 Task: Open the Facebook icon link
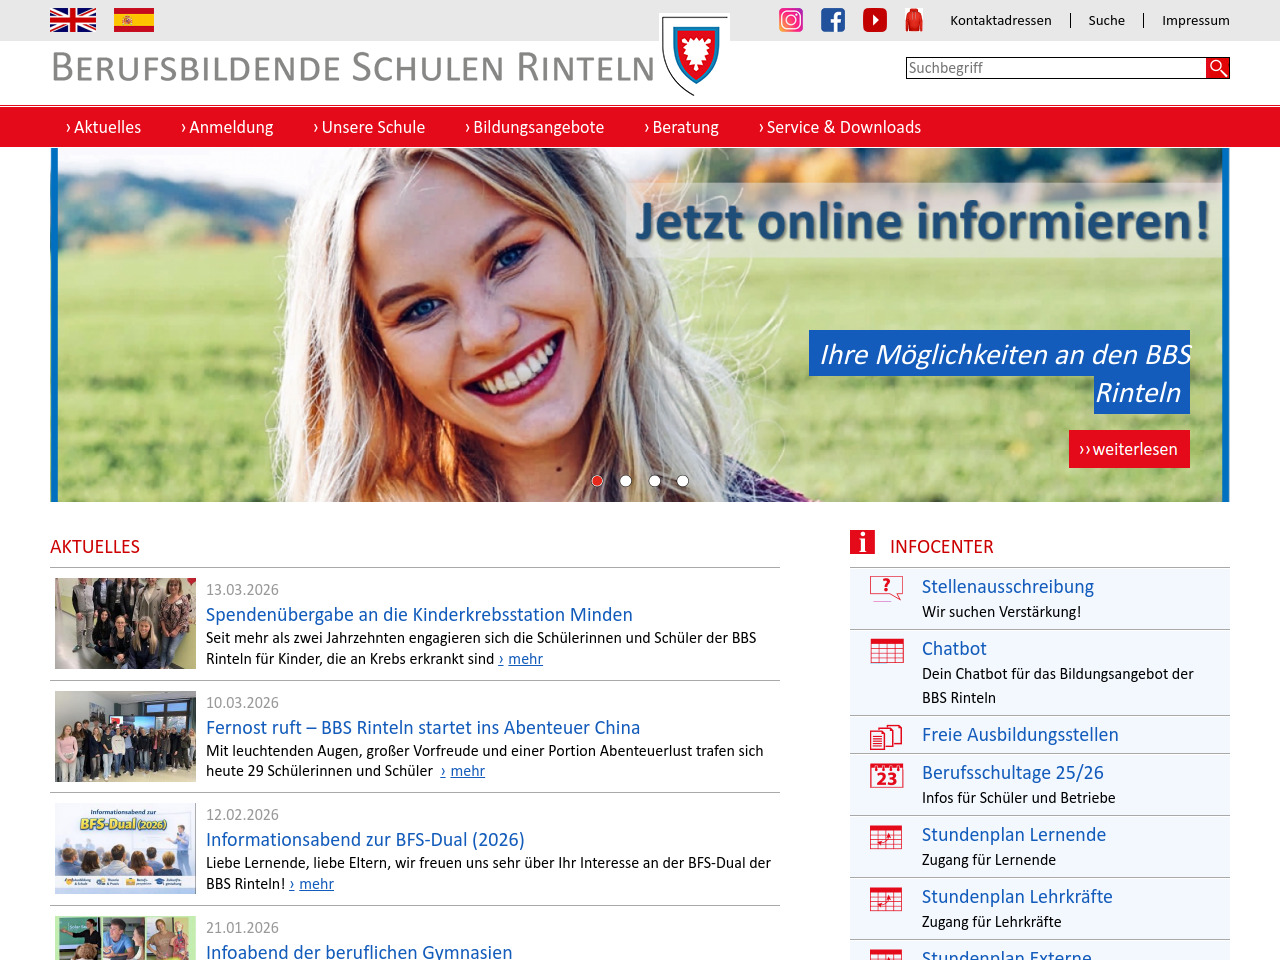click(833, 20)
